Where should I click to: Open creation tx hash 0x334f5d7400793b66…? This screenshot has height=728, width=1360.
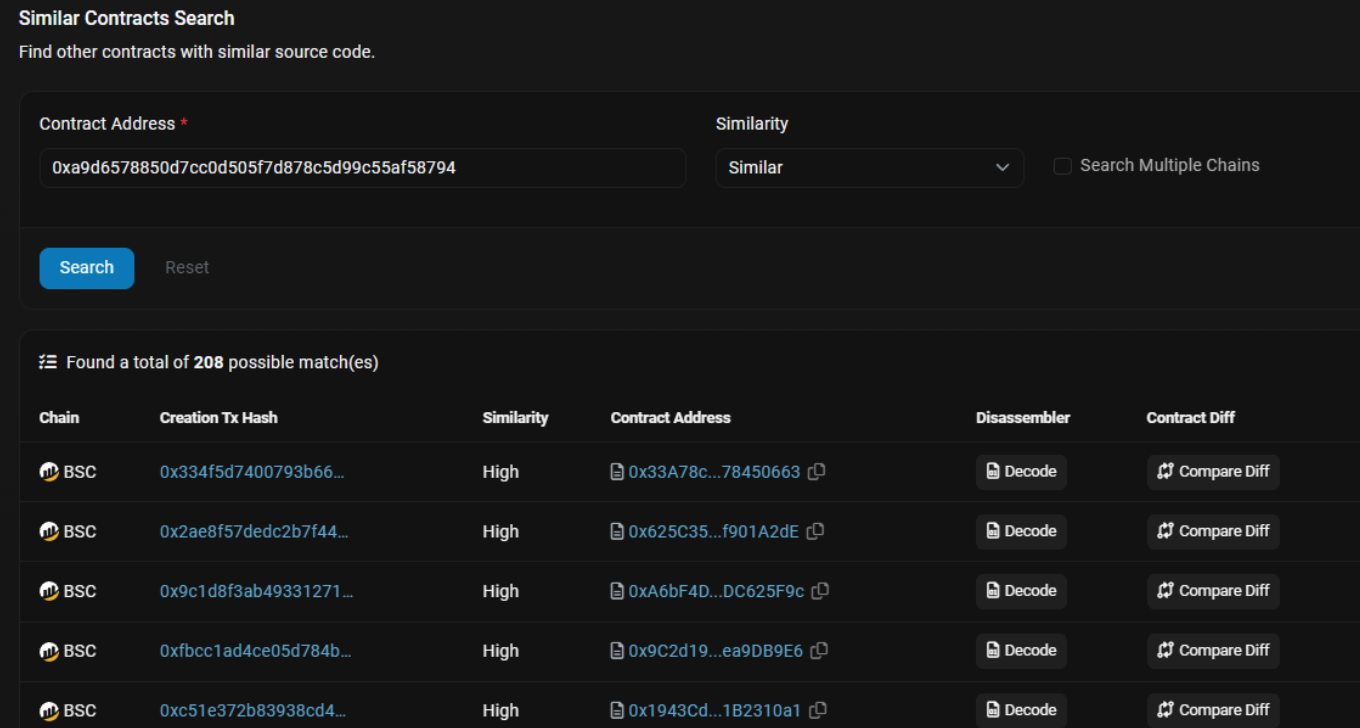click(252, 472)
